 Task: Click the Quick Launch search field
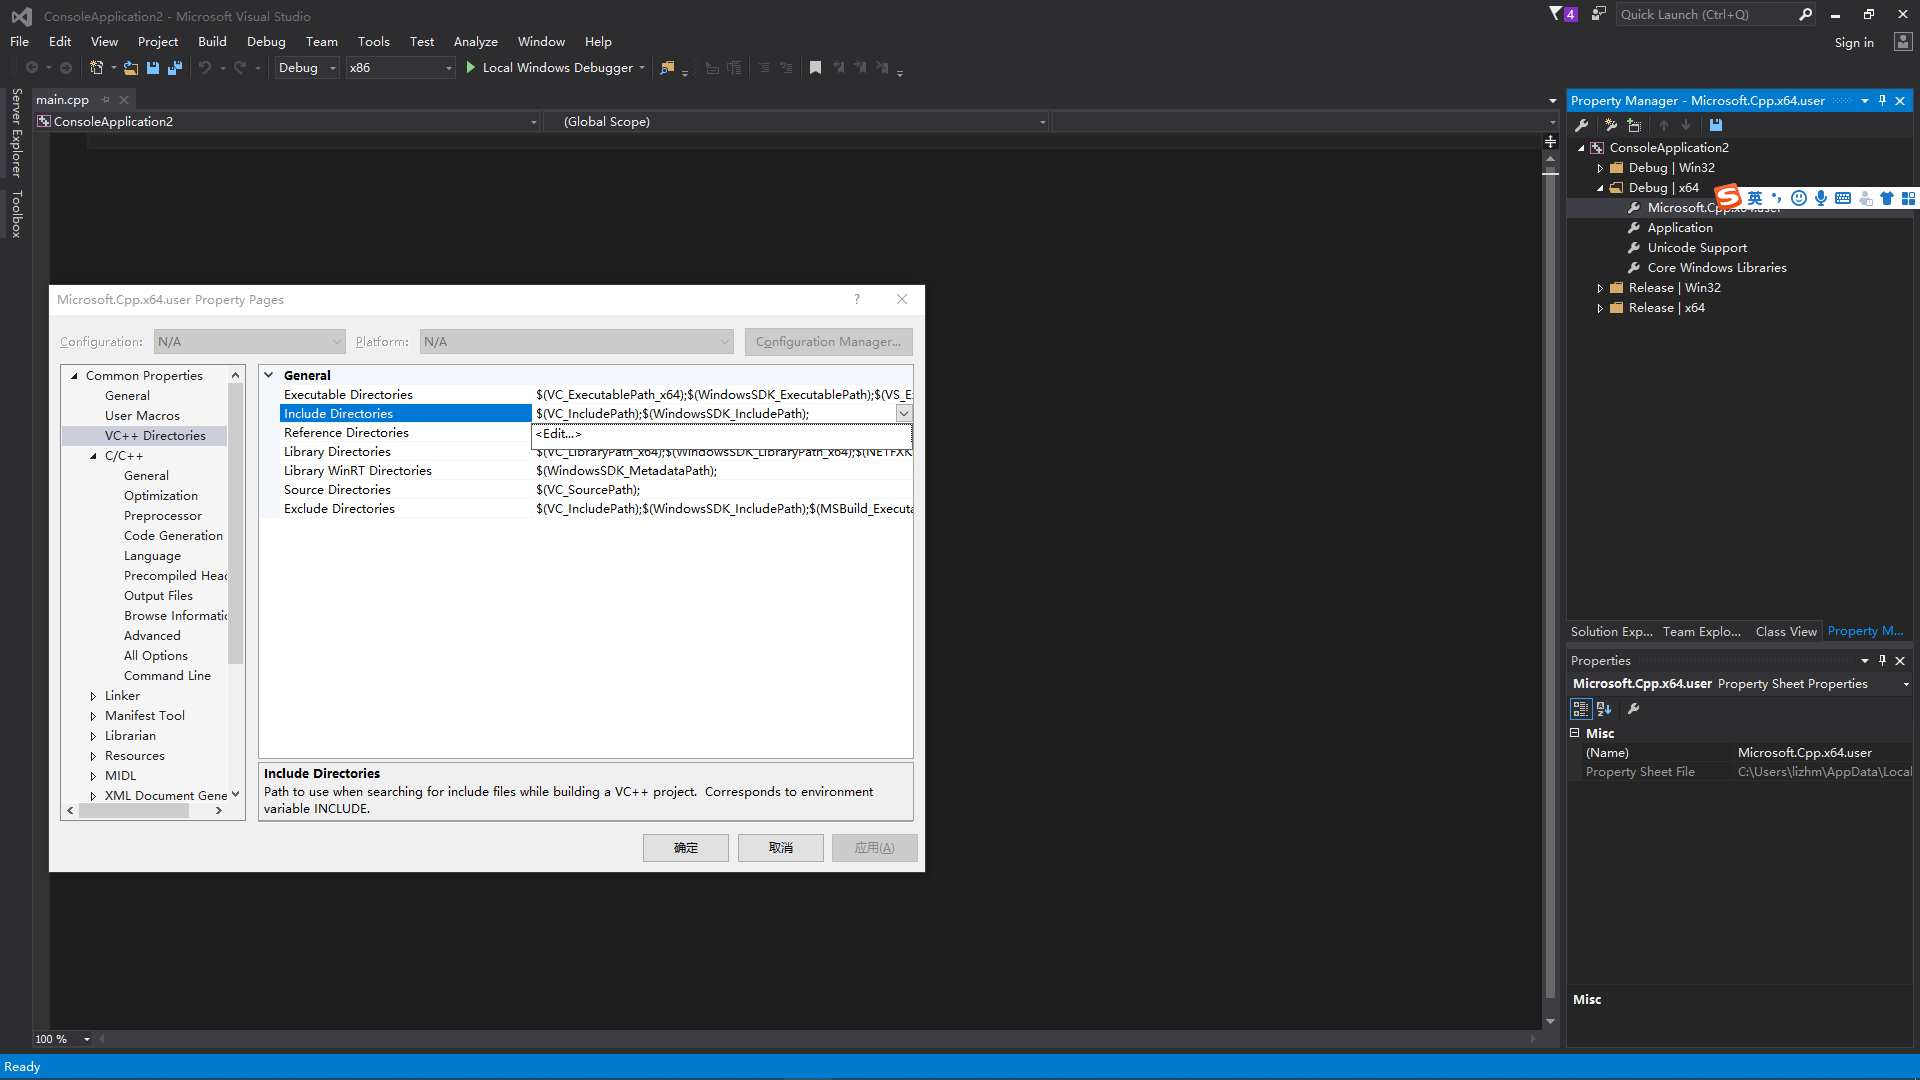(x=1705, y=14)
